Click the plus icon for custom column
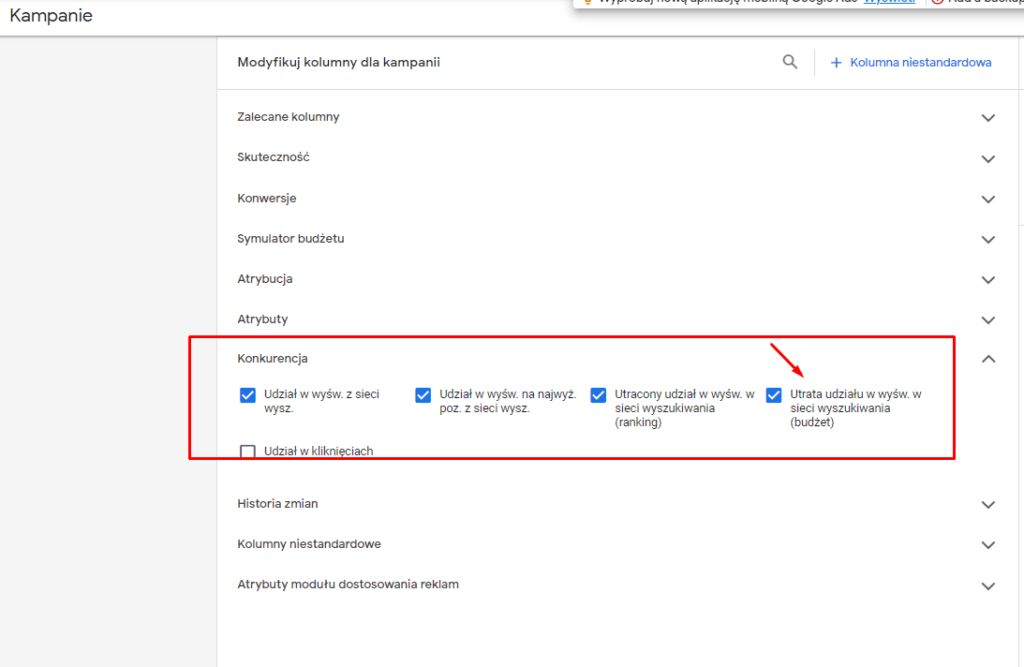This screenshot has height=667, width=1024. [836, 63]
